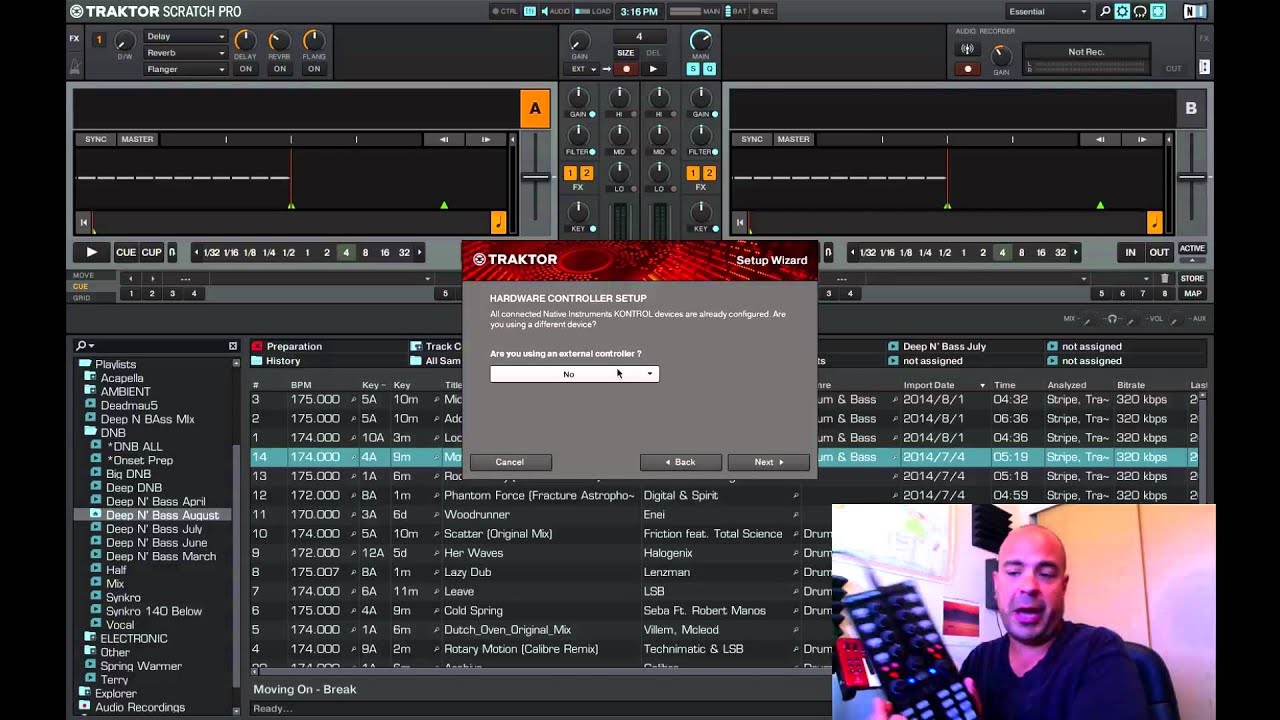Collapse the Playlists tree folder

[85, 365]
